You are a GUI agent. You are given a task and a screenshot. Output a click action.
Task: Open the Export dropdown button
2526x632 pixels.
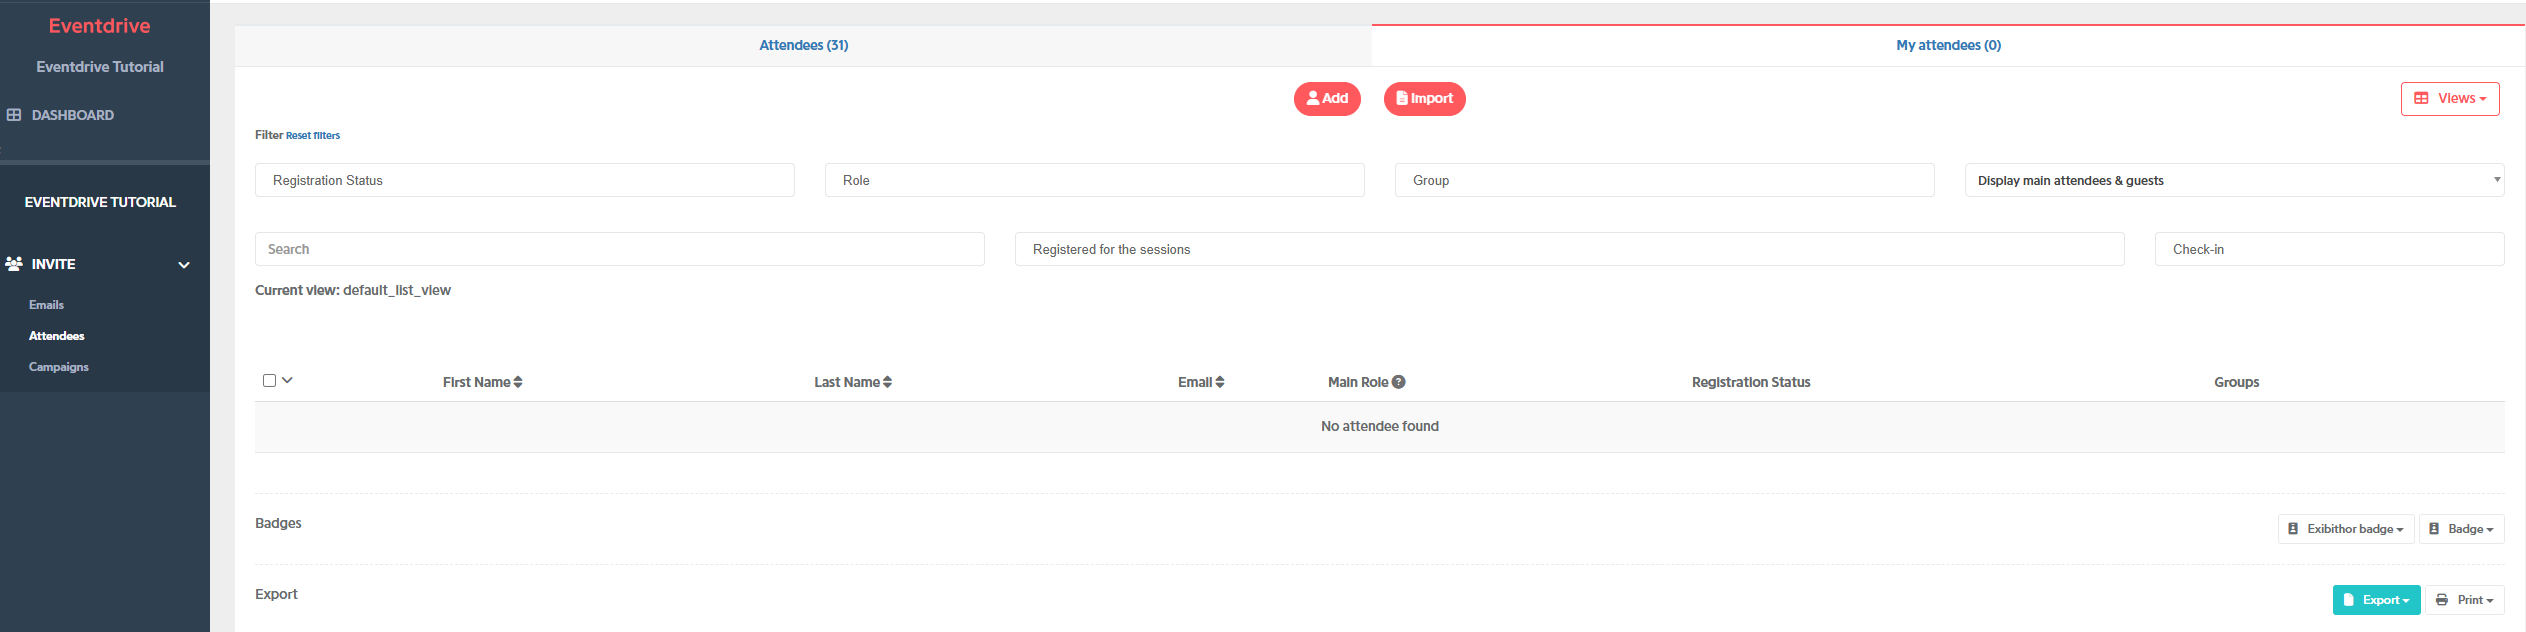click(x=2376, y=600)
